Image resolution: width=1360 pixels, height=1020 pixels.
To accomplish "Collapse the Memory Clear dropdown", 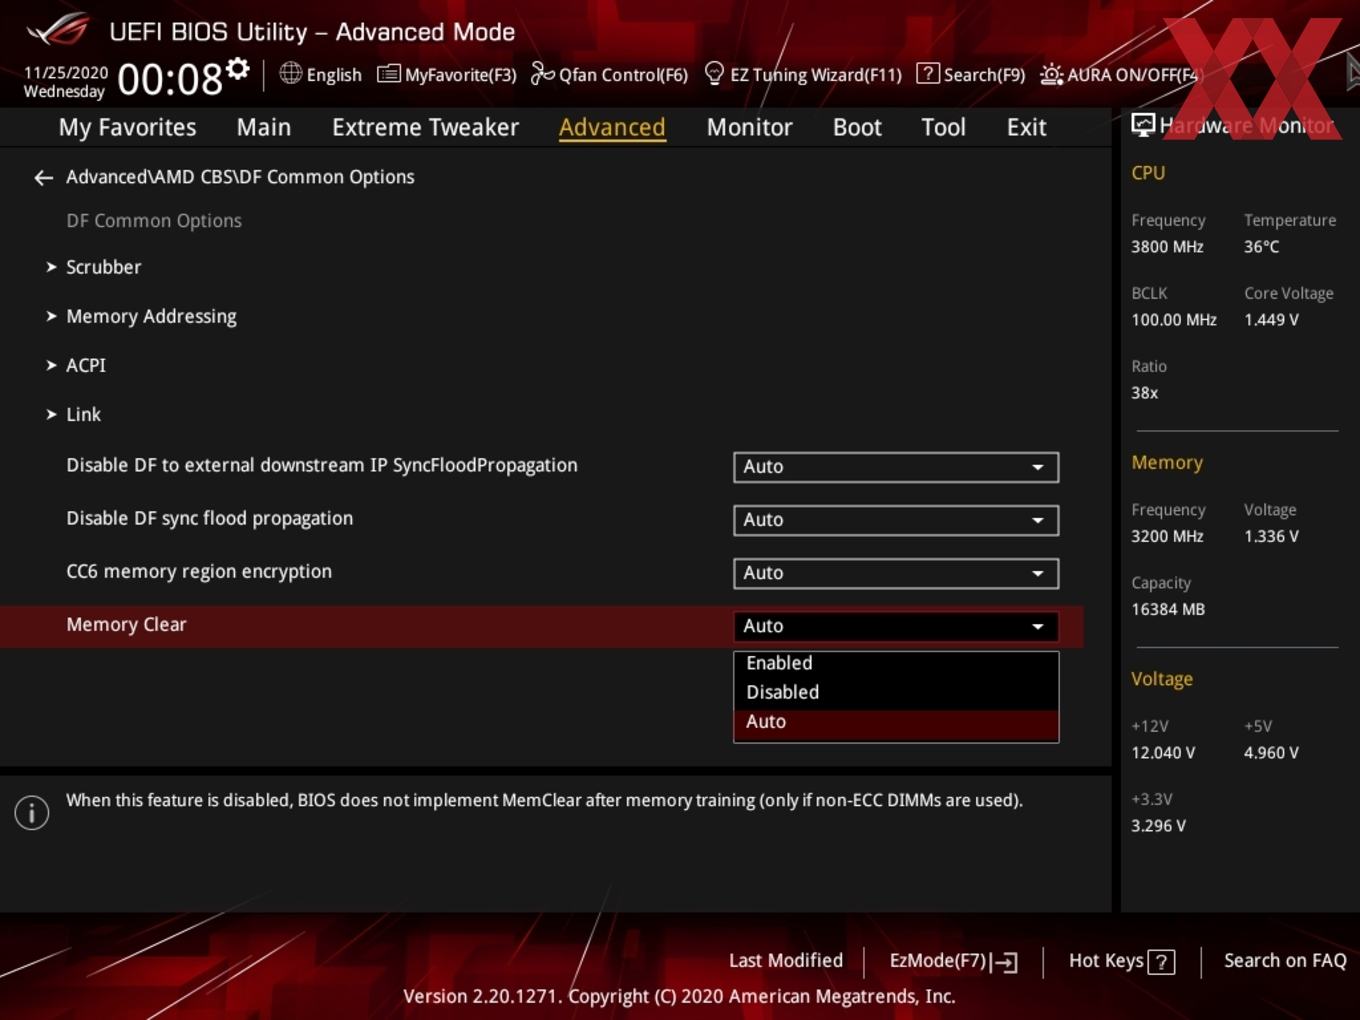I will [x=896, y=626].
